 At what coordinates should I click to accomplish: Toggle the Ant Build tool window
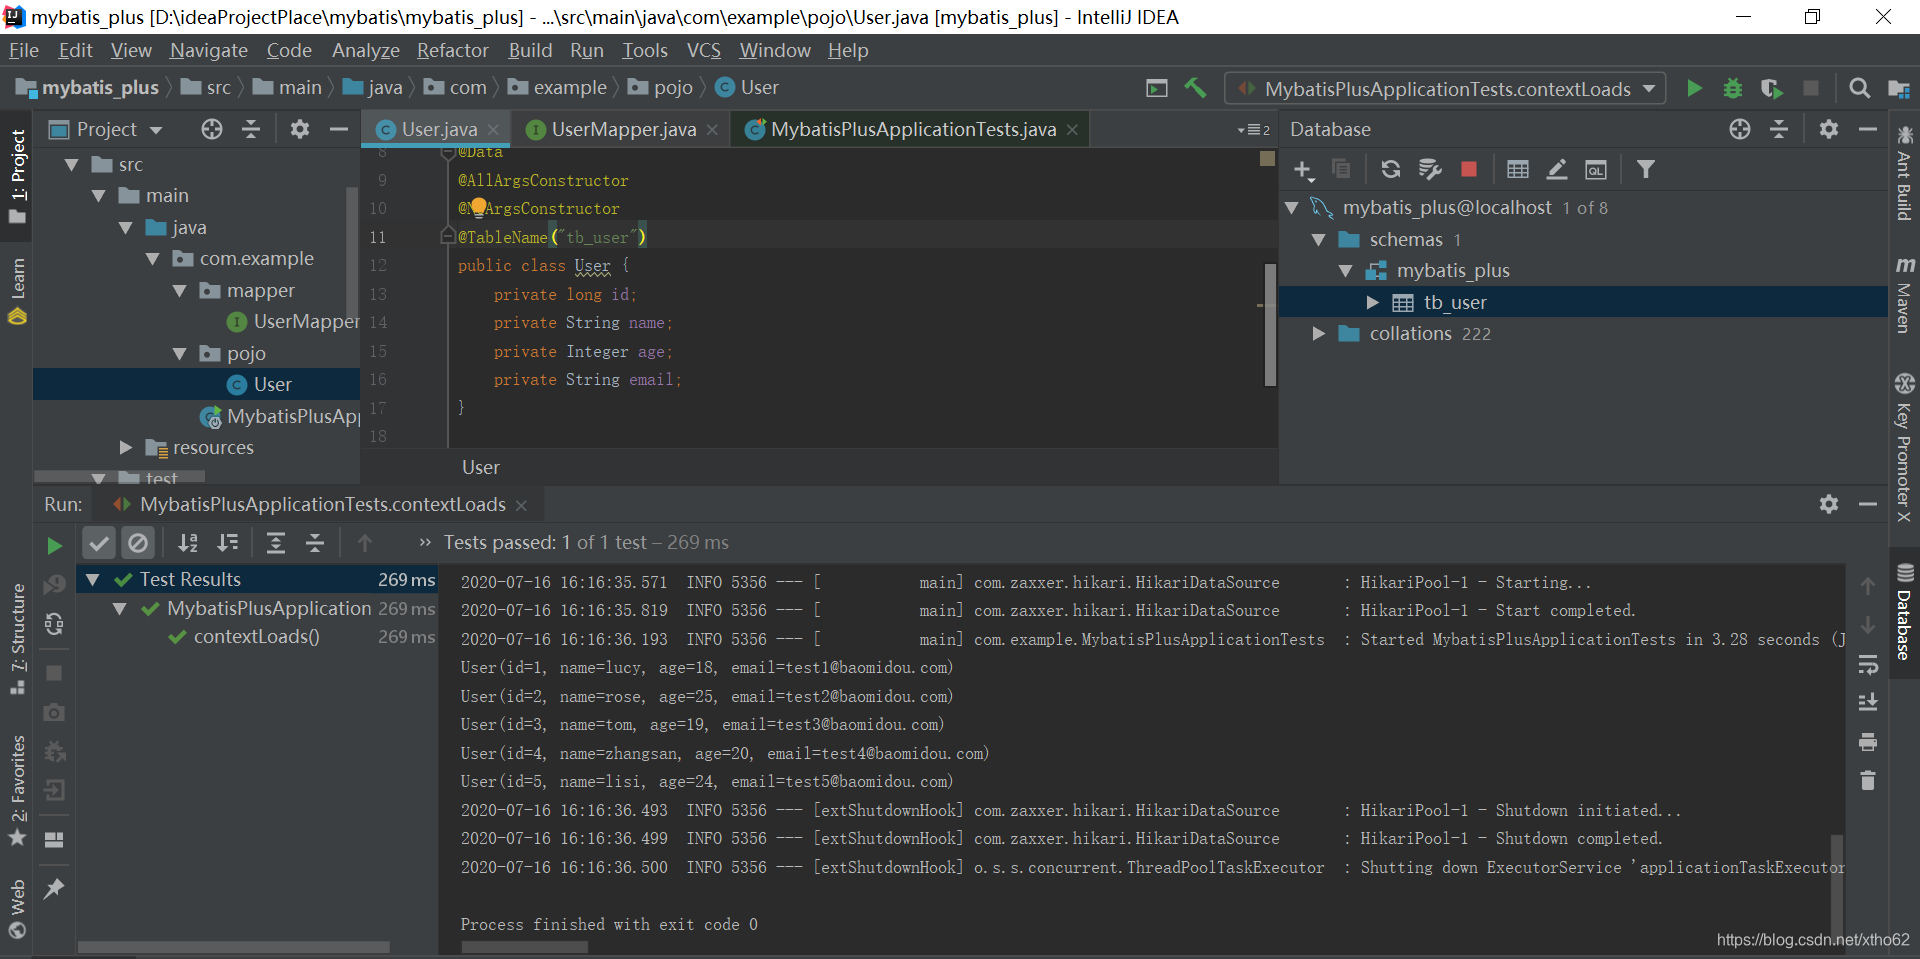coord(1904,172)
